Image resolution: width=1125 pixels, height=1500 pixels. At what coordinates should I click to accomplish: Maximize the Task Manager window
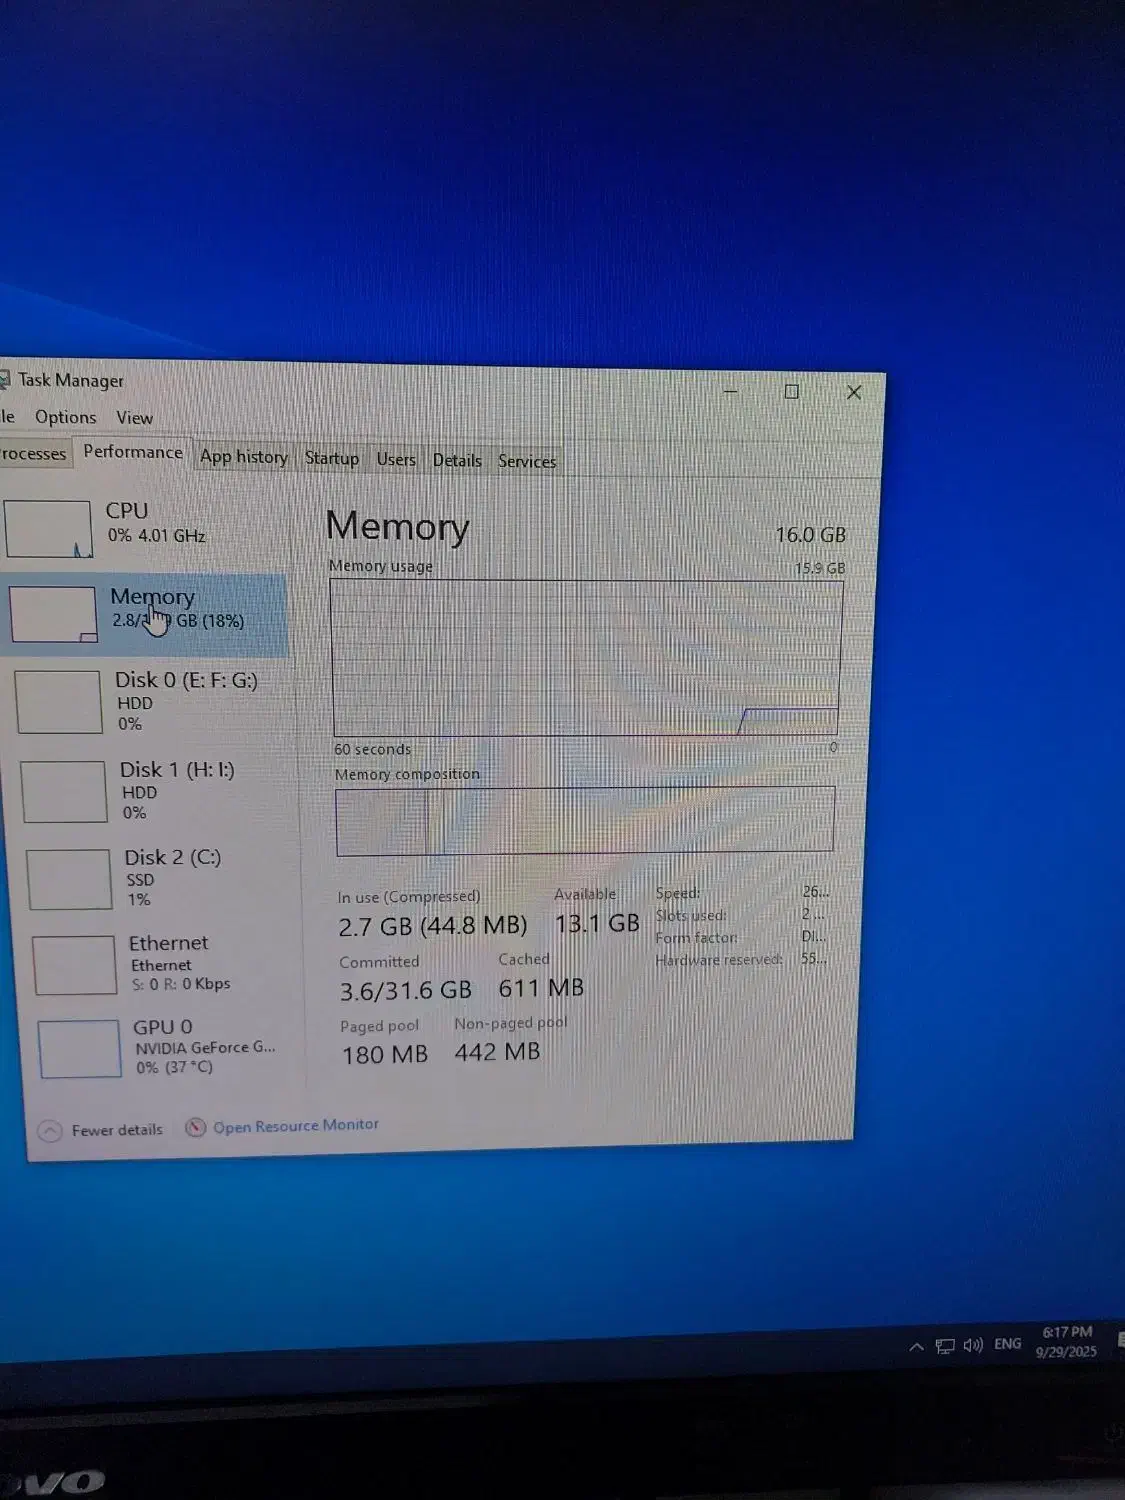coord(792,392)
